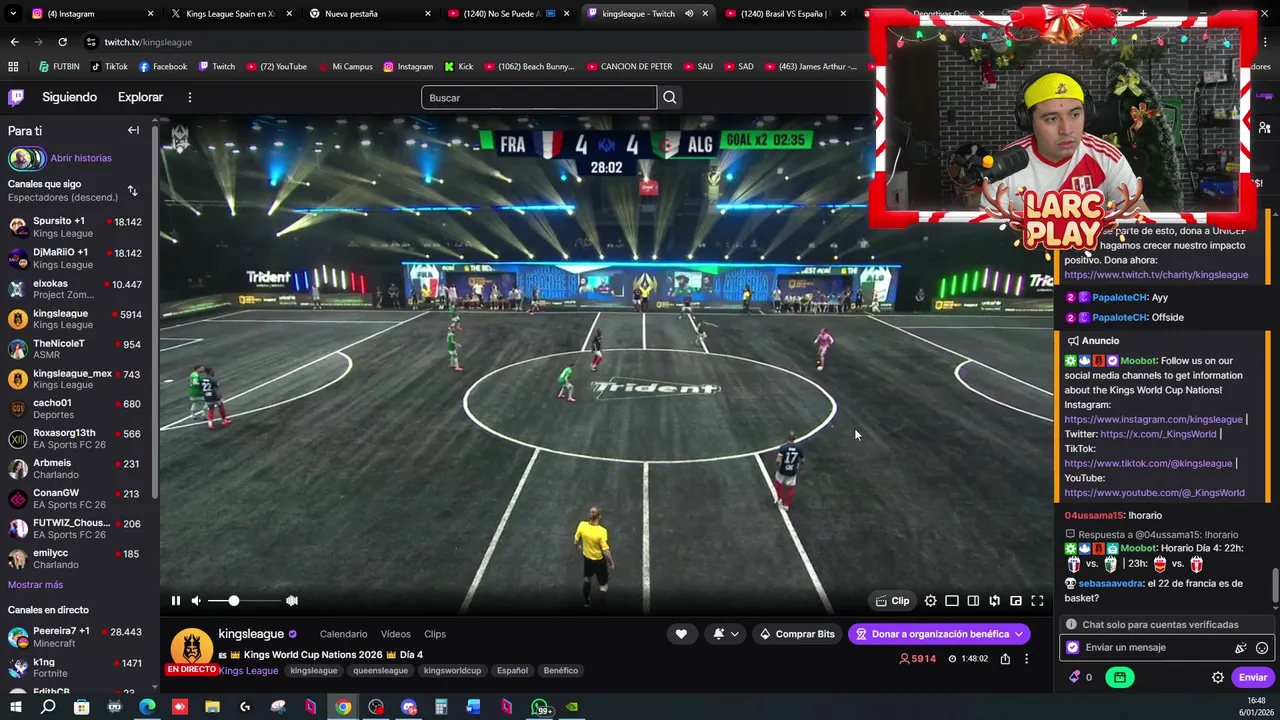Open the emote picker smiley

pyautogui.click(x=1262, y=648)
